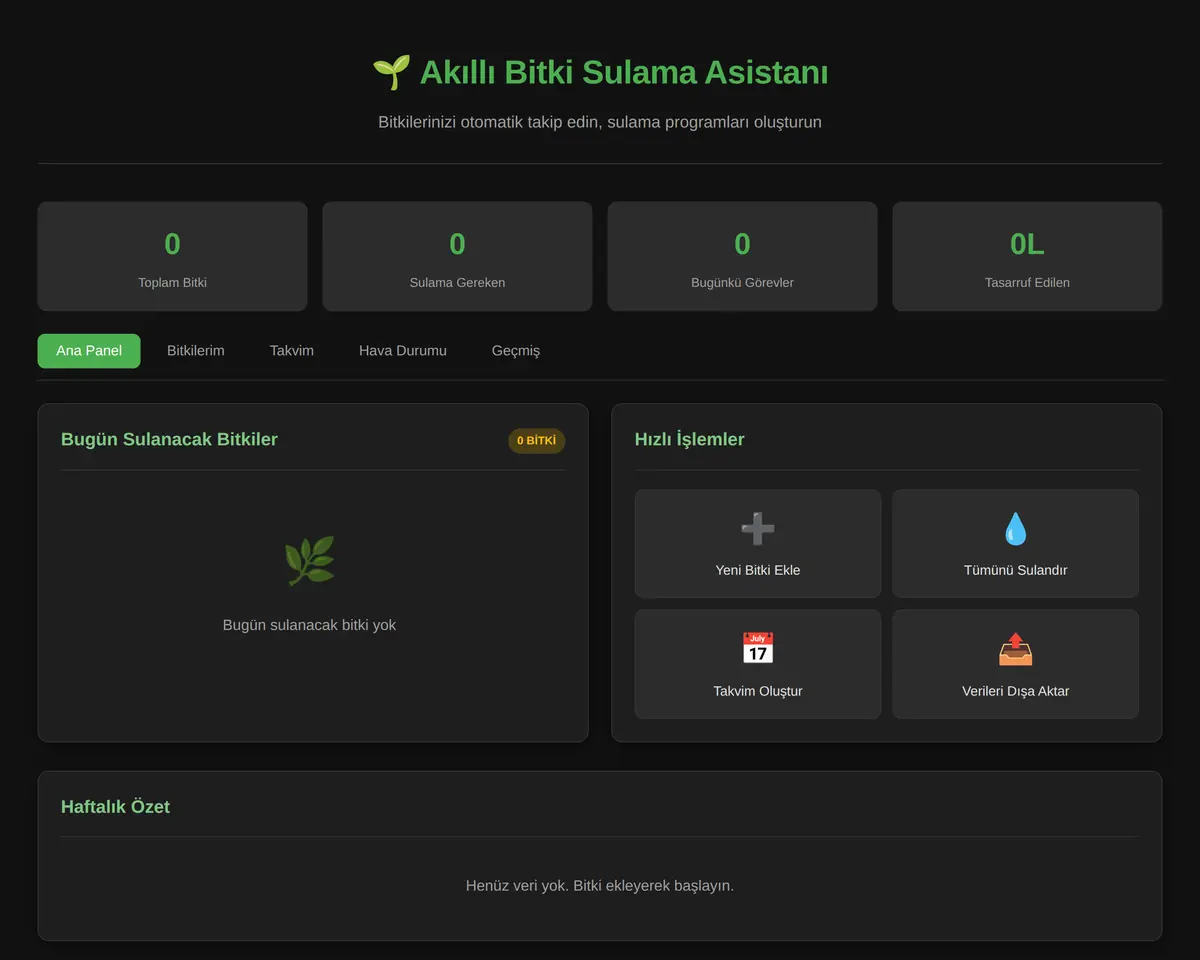
Task: Click the 0 BİTKİ badge
Action: tap(537, 441)
